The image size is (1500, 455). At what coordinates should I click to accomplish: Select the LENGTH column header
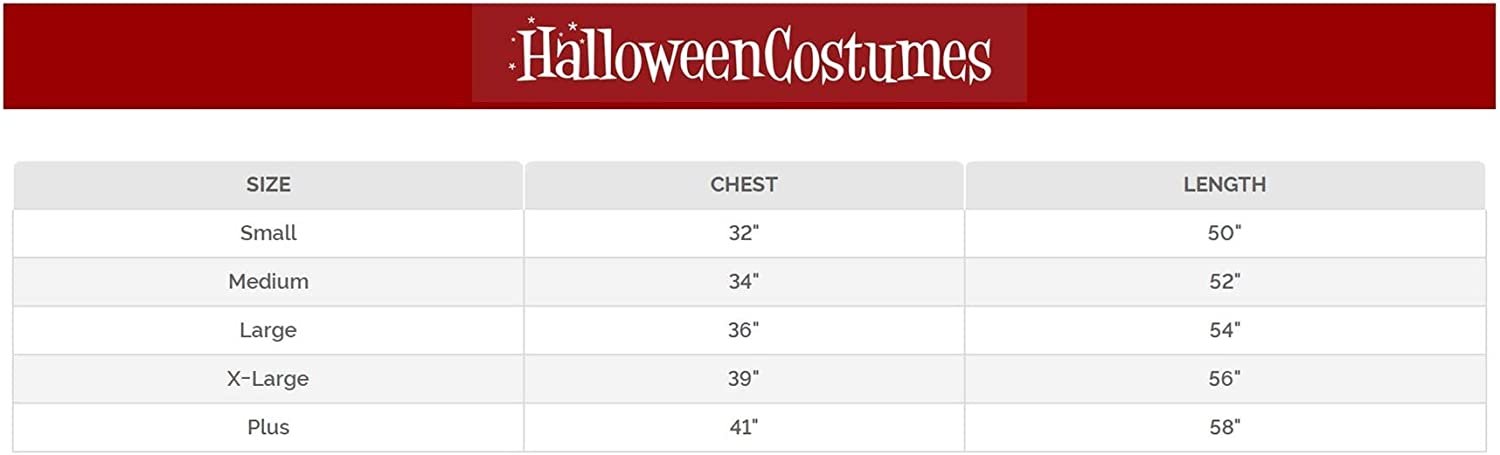[x=1224, y=185]
